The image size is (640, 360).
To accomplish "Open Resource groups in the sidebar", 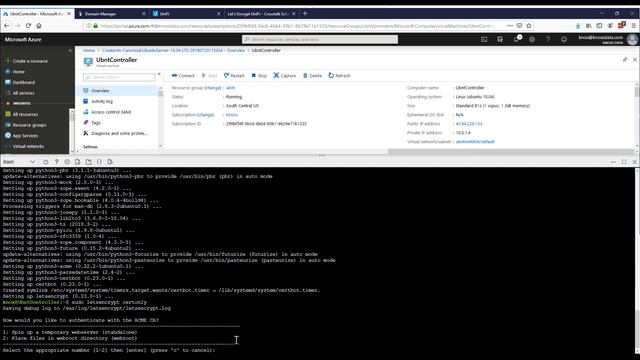I will pyautogui.click(x=29, y=125).
